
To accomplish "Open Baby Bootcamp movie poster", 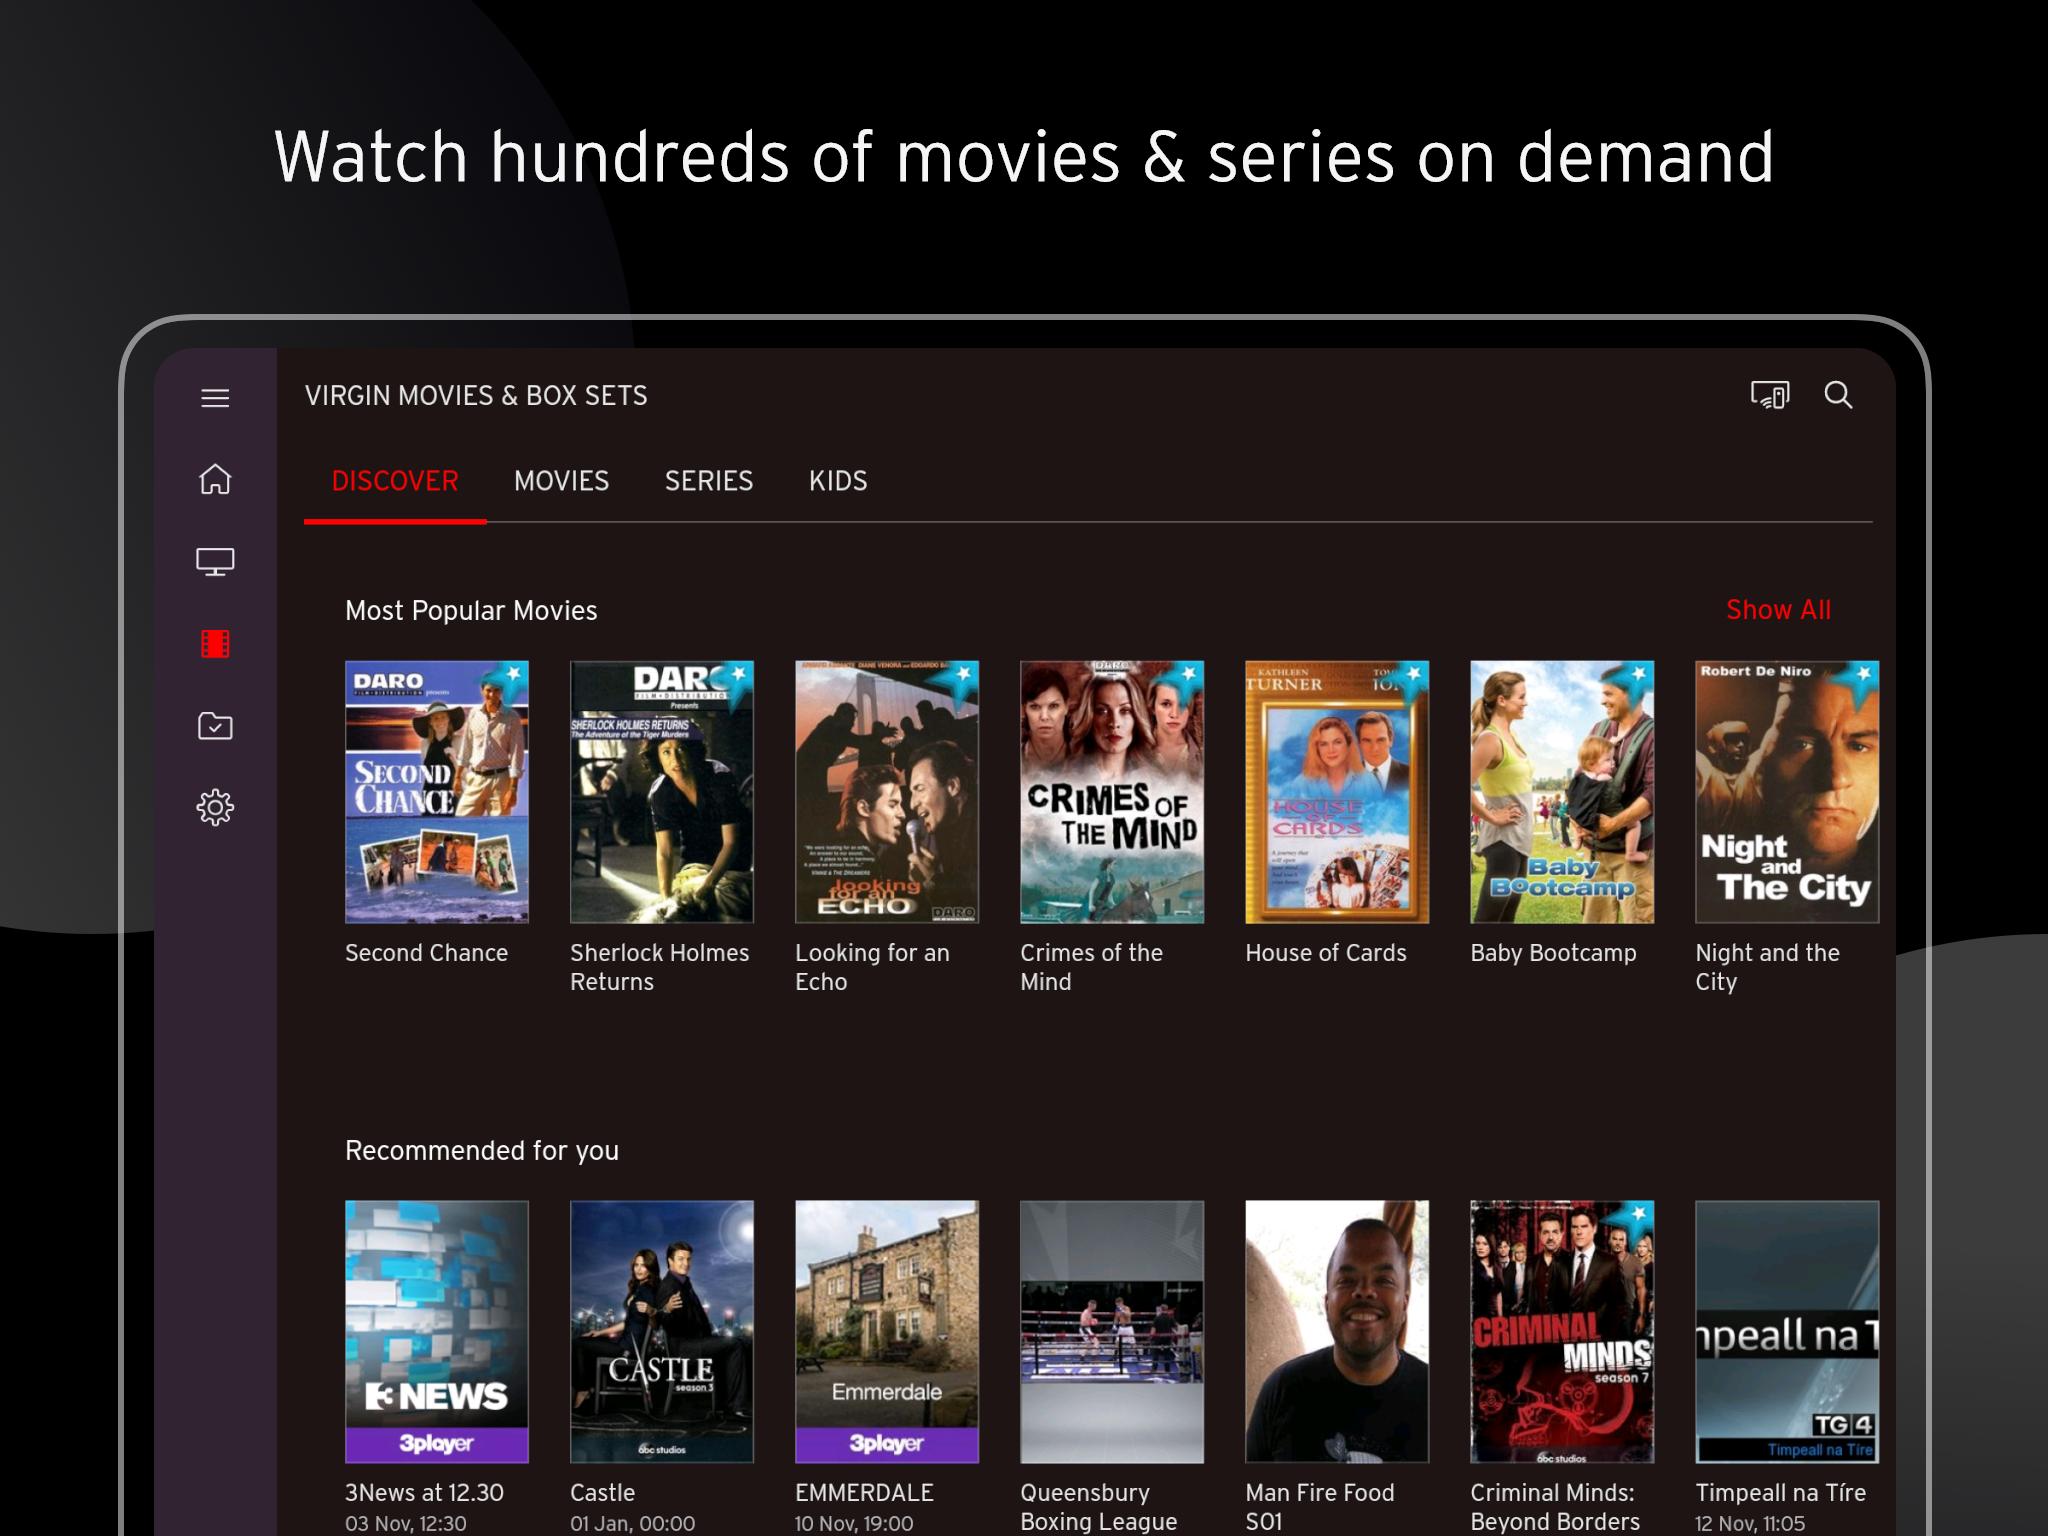I will tap(1561, 791).
